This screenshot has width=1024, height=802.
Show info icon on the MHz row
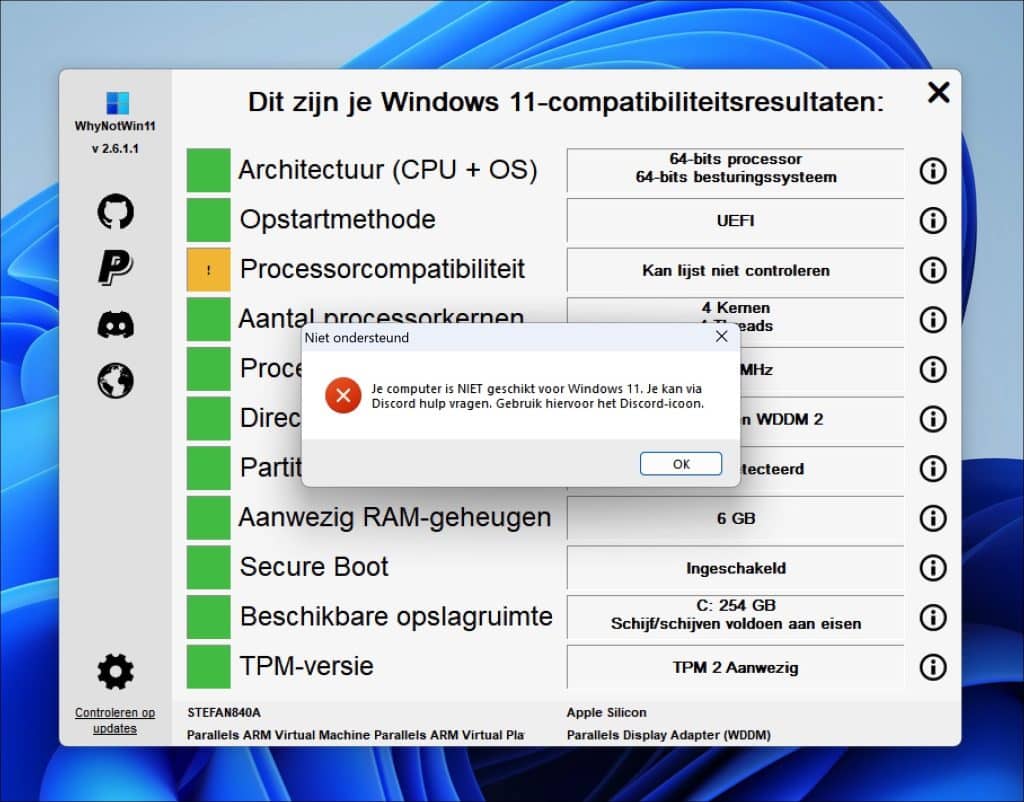pos(933,369)
